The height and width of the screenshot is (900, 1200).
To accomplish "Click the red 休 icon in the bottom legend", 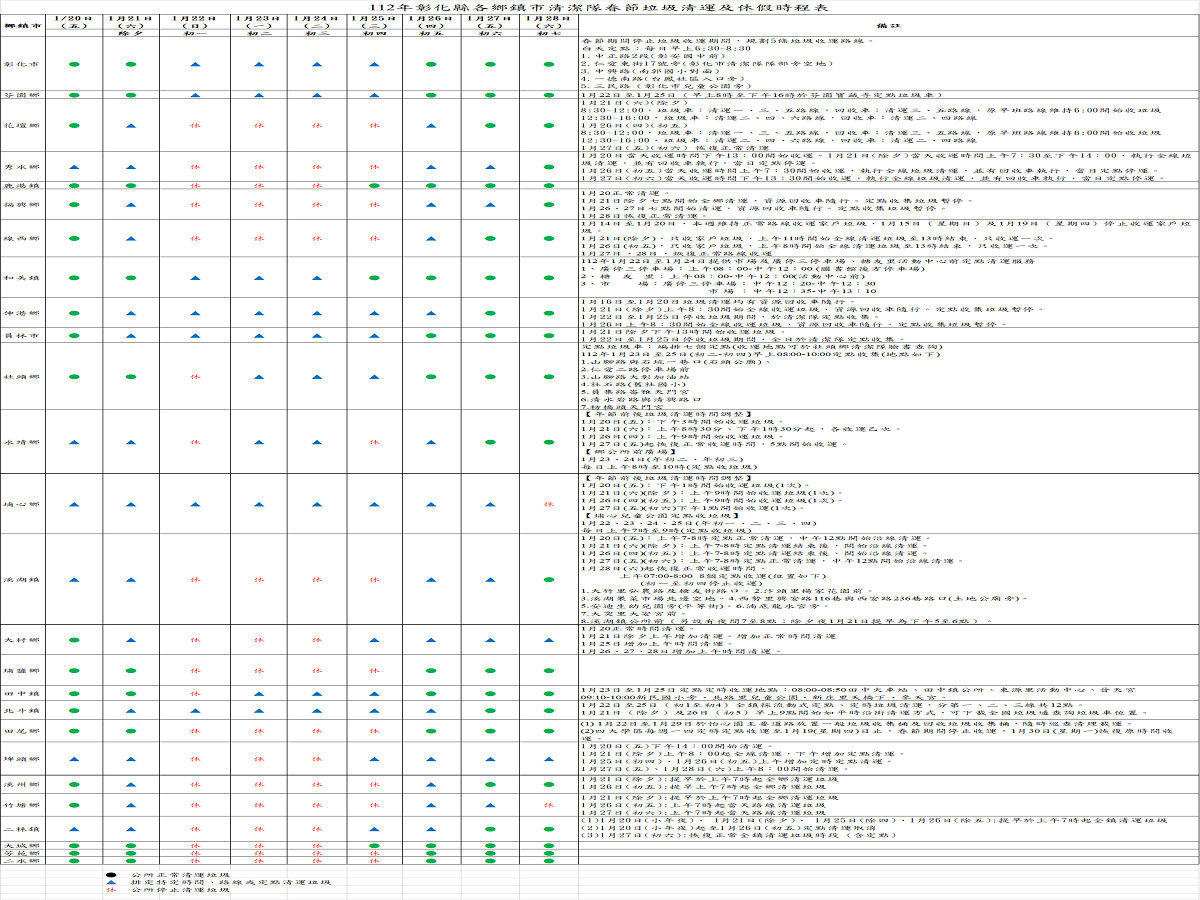I will pyautogui.click(x=112, y=889).
